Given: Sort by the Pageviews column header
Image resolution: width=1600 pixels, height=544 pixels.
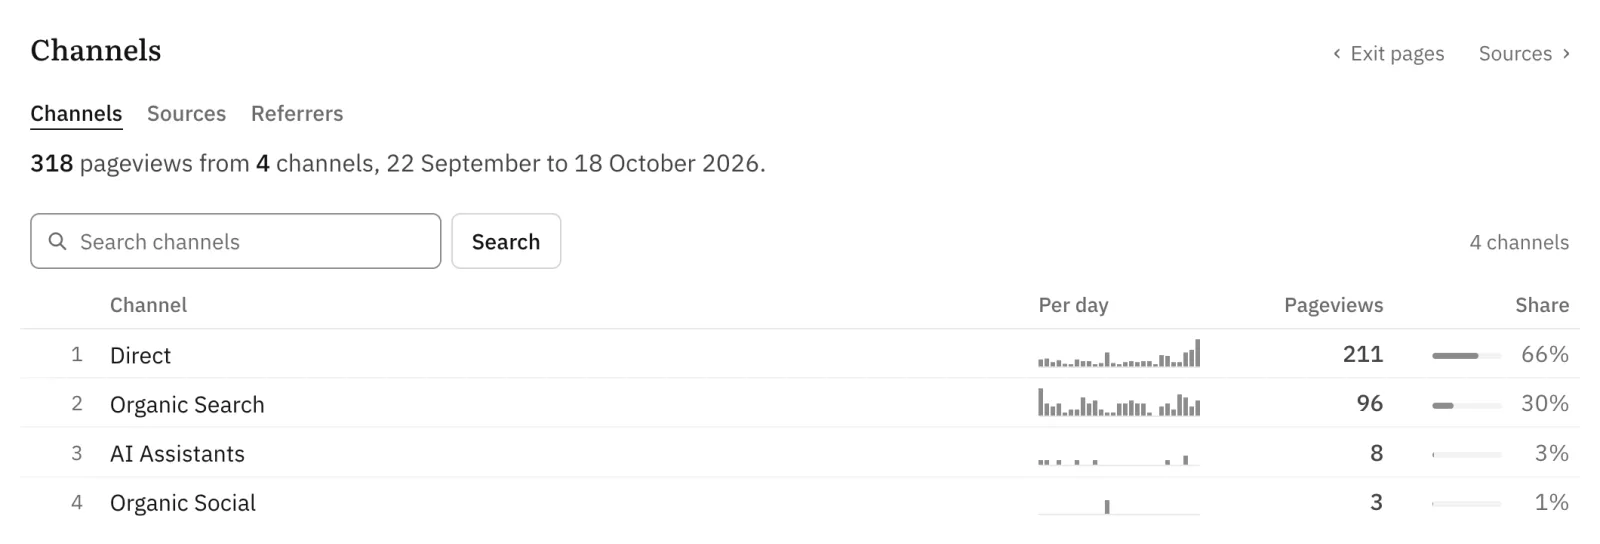Looking at the screenshot, I should tap(1333, 305).
